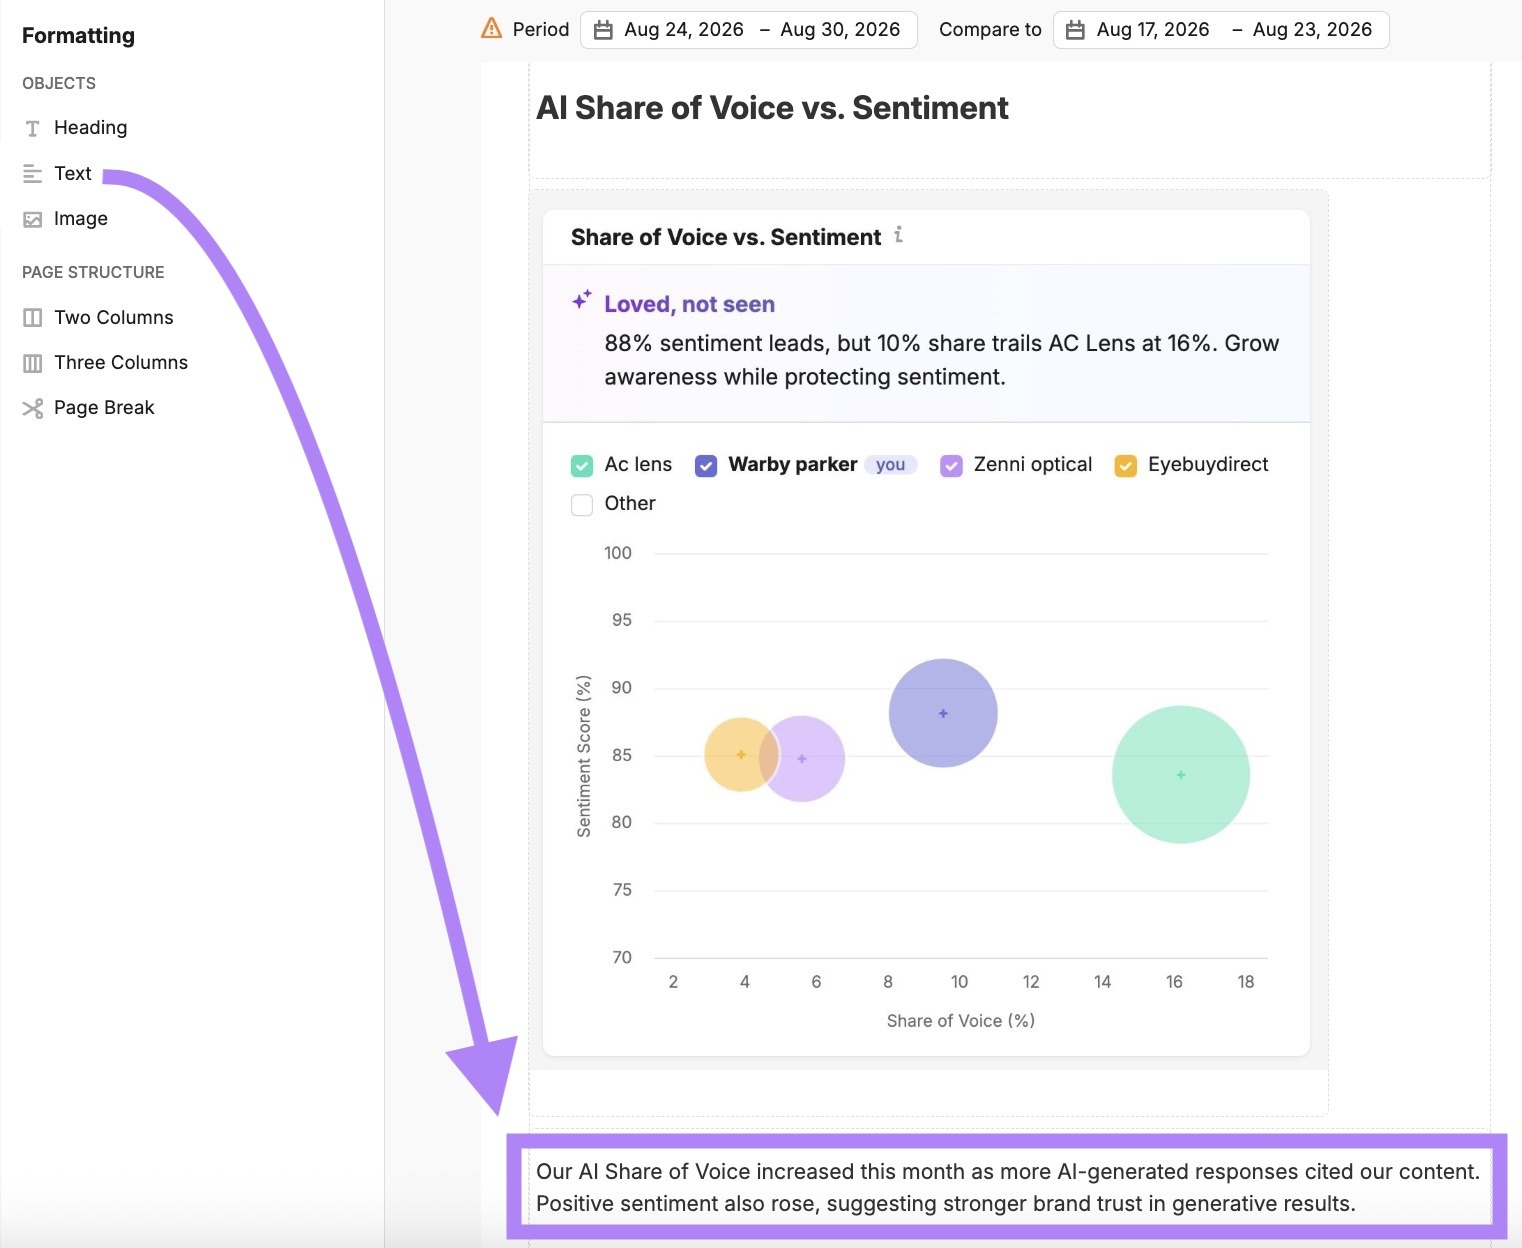
Task: Click the Sentiment Score (%) axis label
Action: click(x=584, y=756)
